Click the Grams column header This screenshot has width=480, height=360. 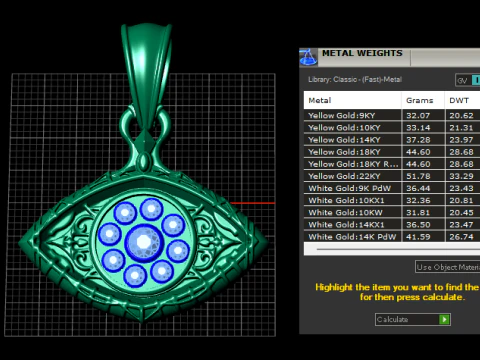(423, 100)
